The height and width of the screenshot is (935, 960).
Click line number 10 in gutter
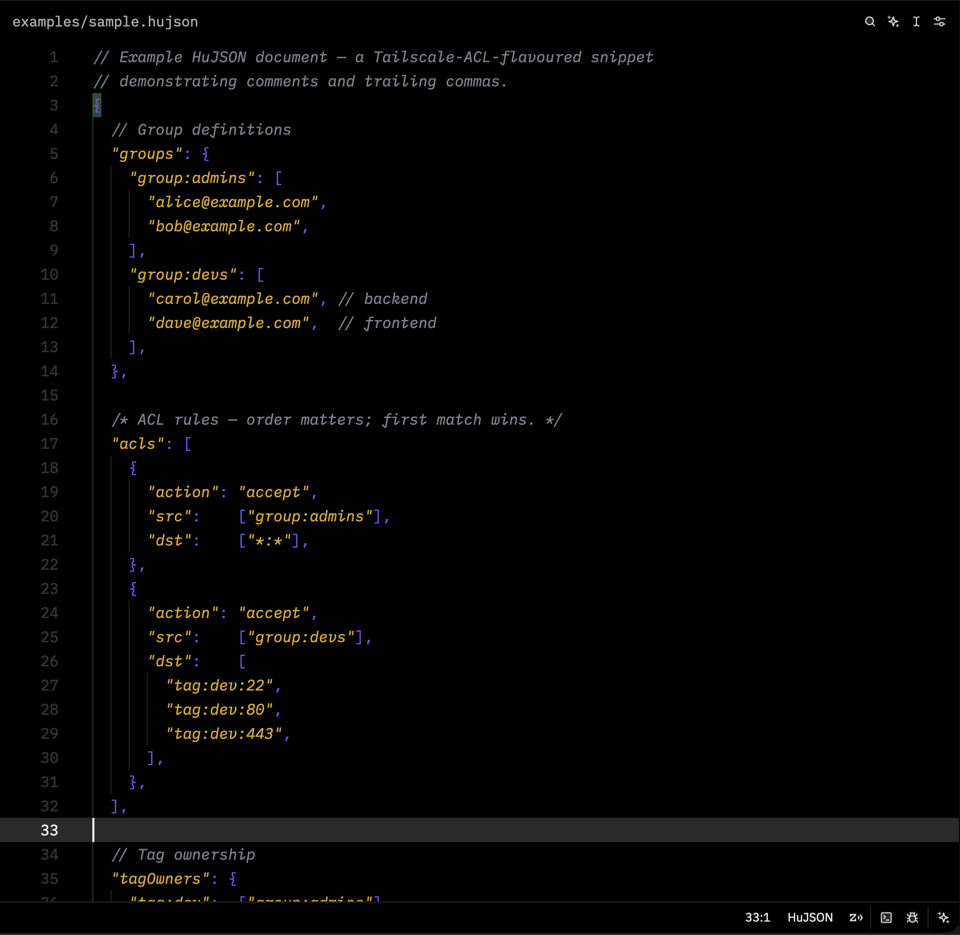coord(50,275)
